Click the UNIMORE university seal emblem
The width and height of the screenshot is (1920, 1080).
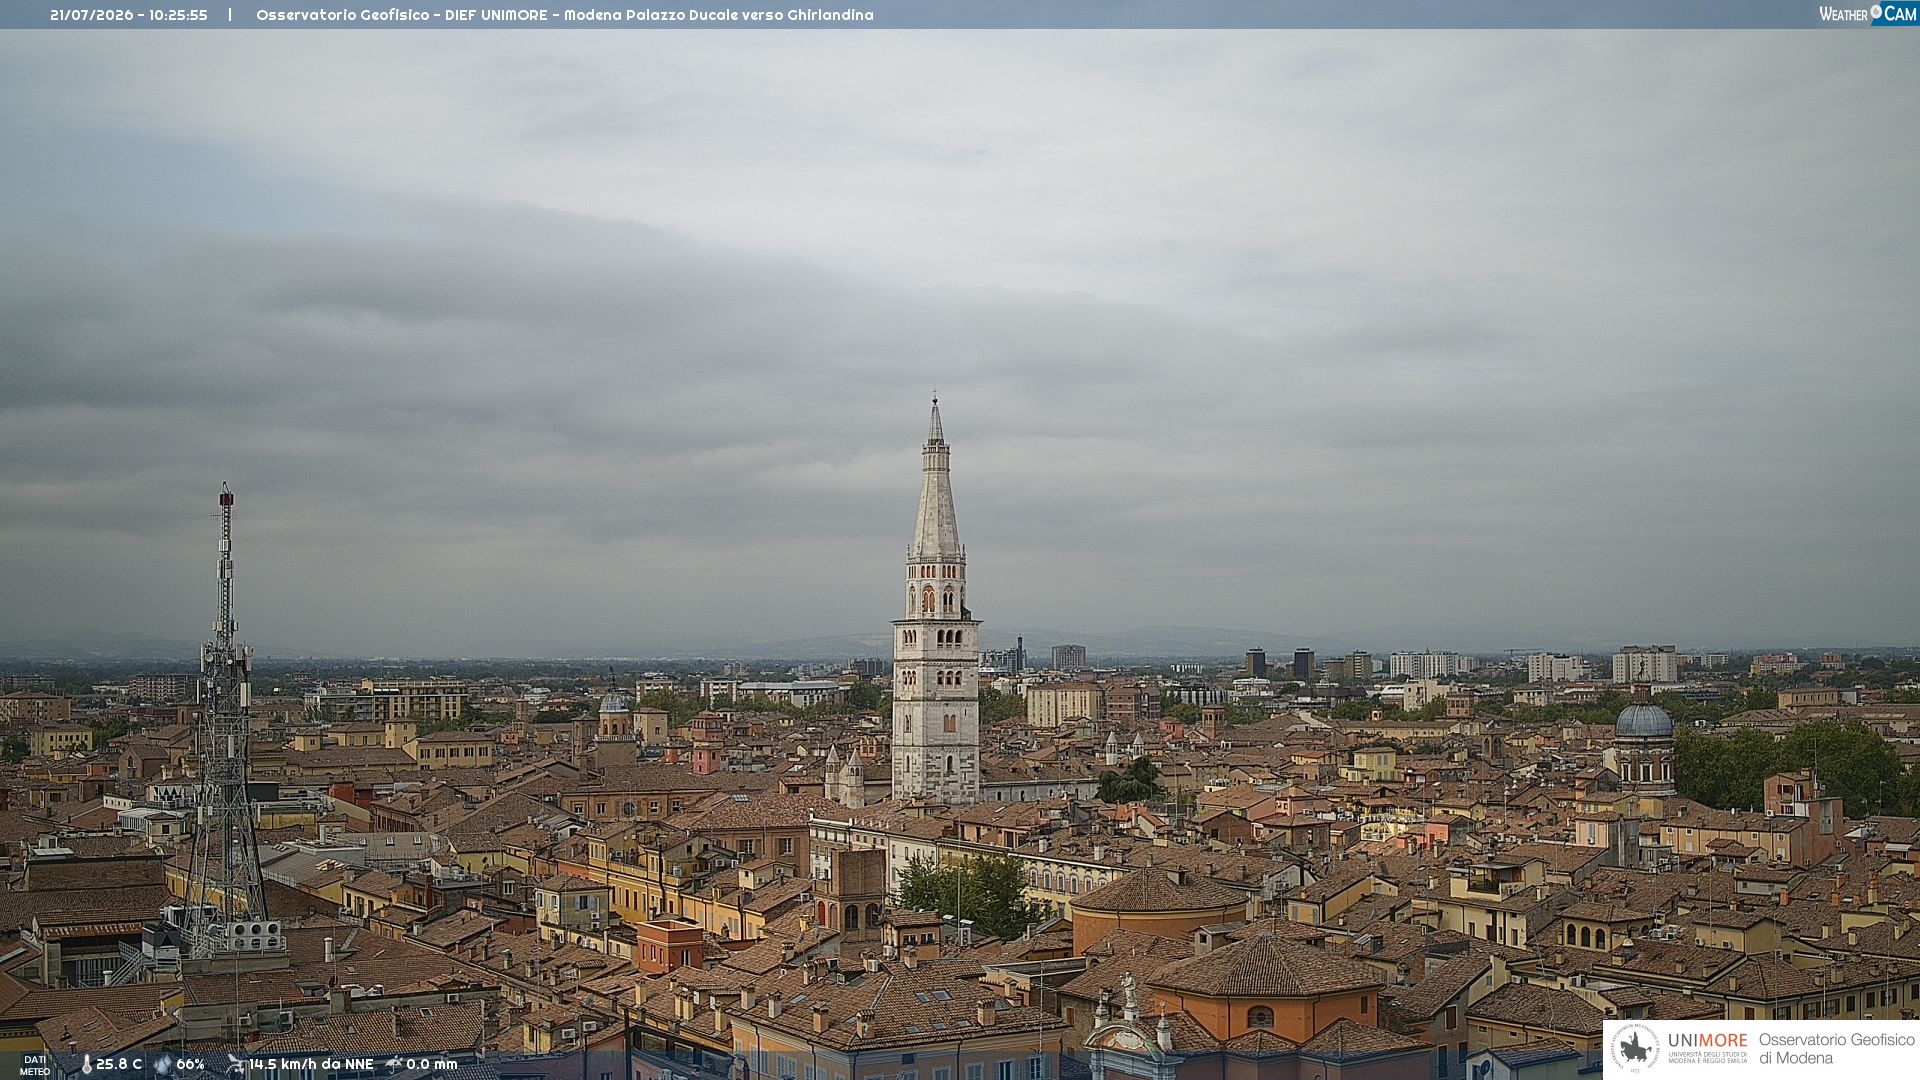pos(1635,1048)
